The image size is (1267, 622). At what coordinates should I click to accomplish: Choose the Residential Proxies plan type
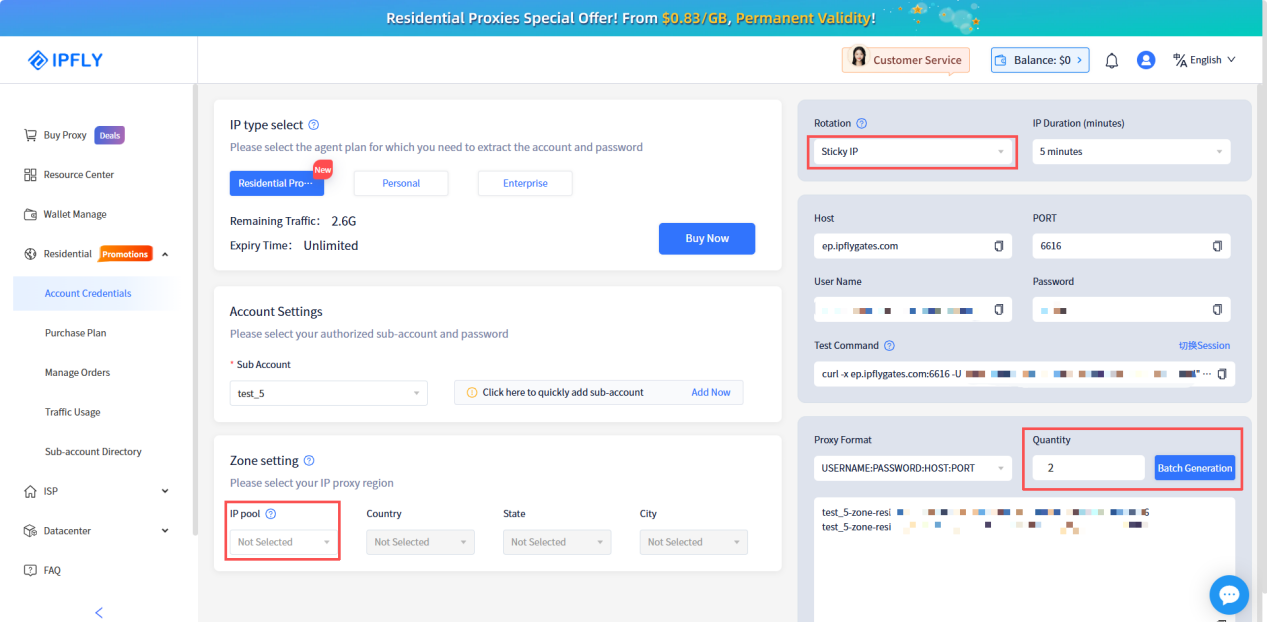click(x=276, y=184)
